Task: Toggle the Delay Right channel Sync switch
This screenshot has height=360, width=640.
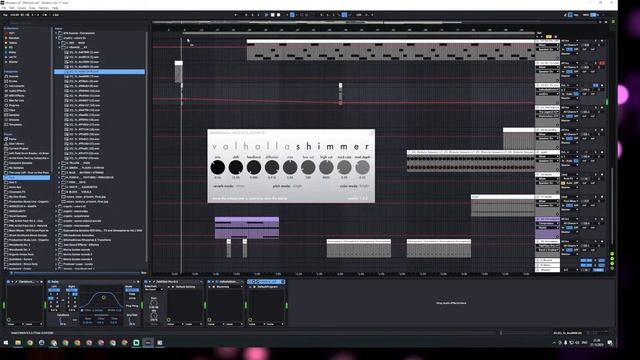Action: pos(71,290)
